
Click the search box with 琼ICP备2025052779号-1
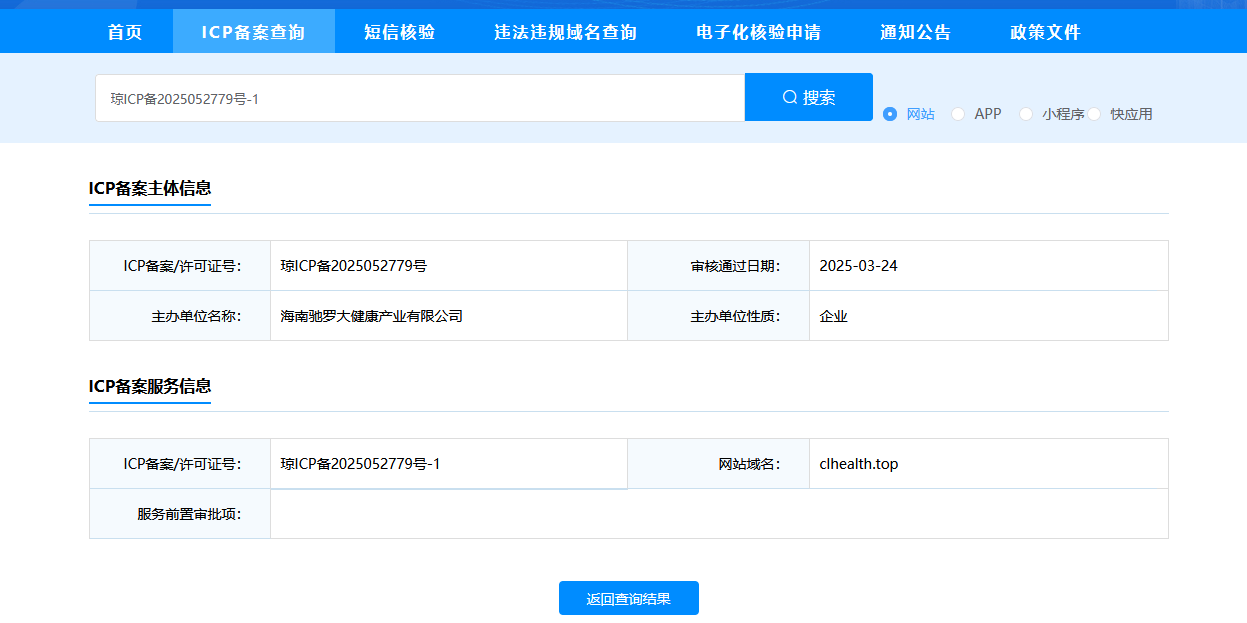pos(420,98)
